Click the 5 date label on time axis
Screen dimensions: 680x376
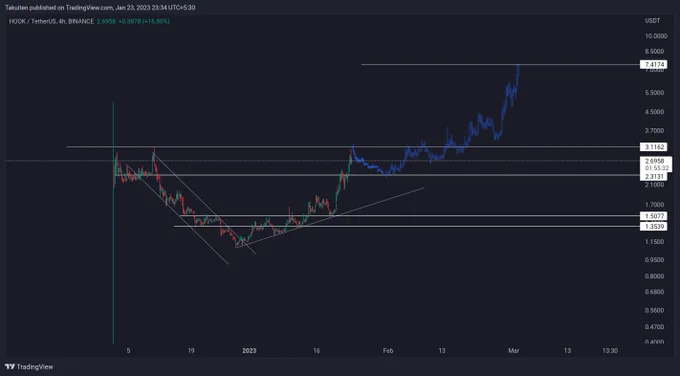128,351
